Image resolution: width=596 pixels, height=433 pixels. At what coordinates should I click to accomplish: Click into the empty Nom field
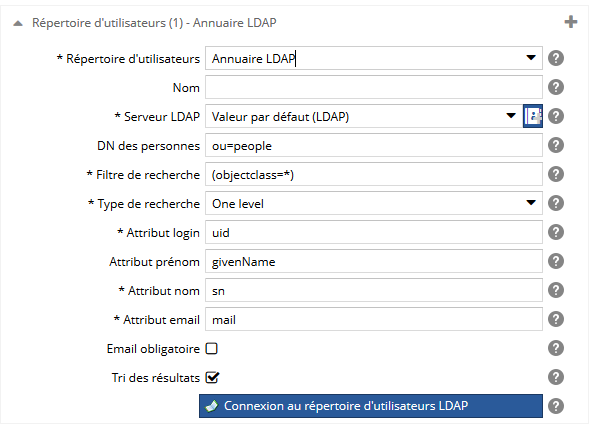[374, 87]
